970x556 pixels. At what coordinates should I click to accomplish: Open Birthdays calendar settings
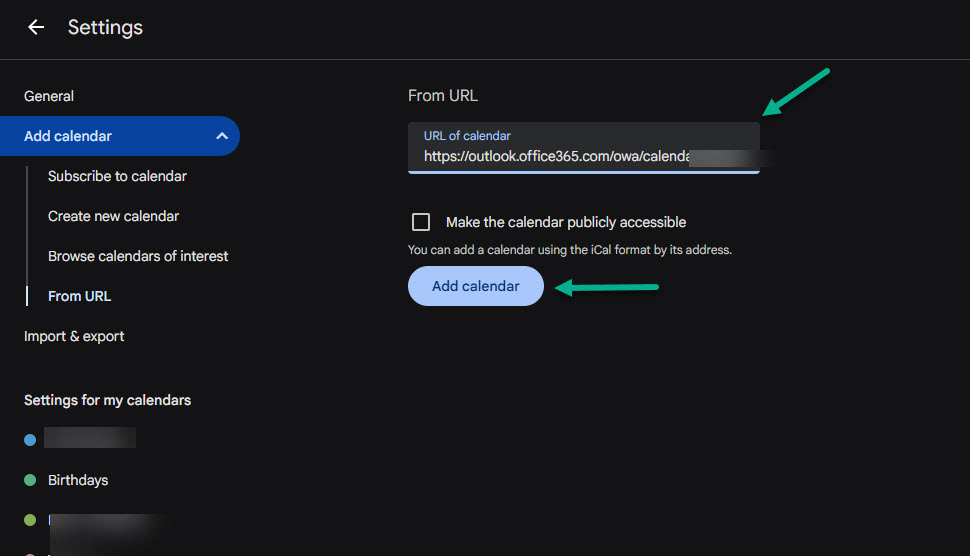pyautogui.click(x=78, y=480)
